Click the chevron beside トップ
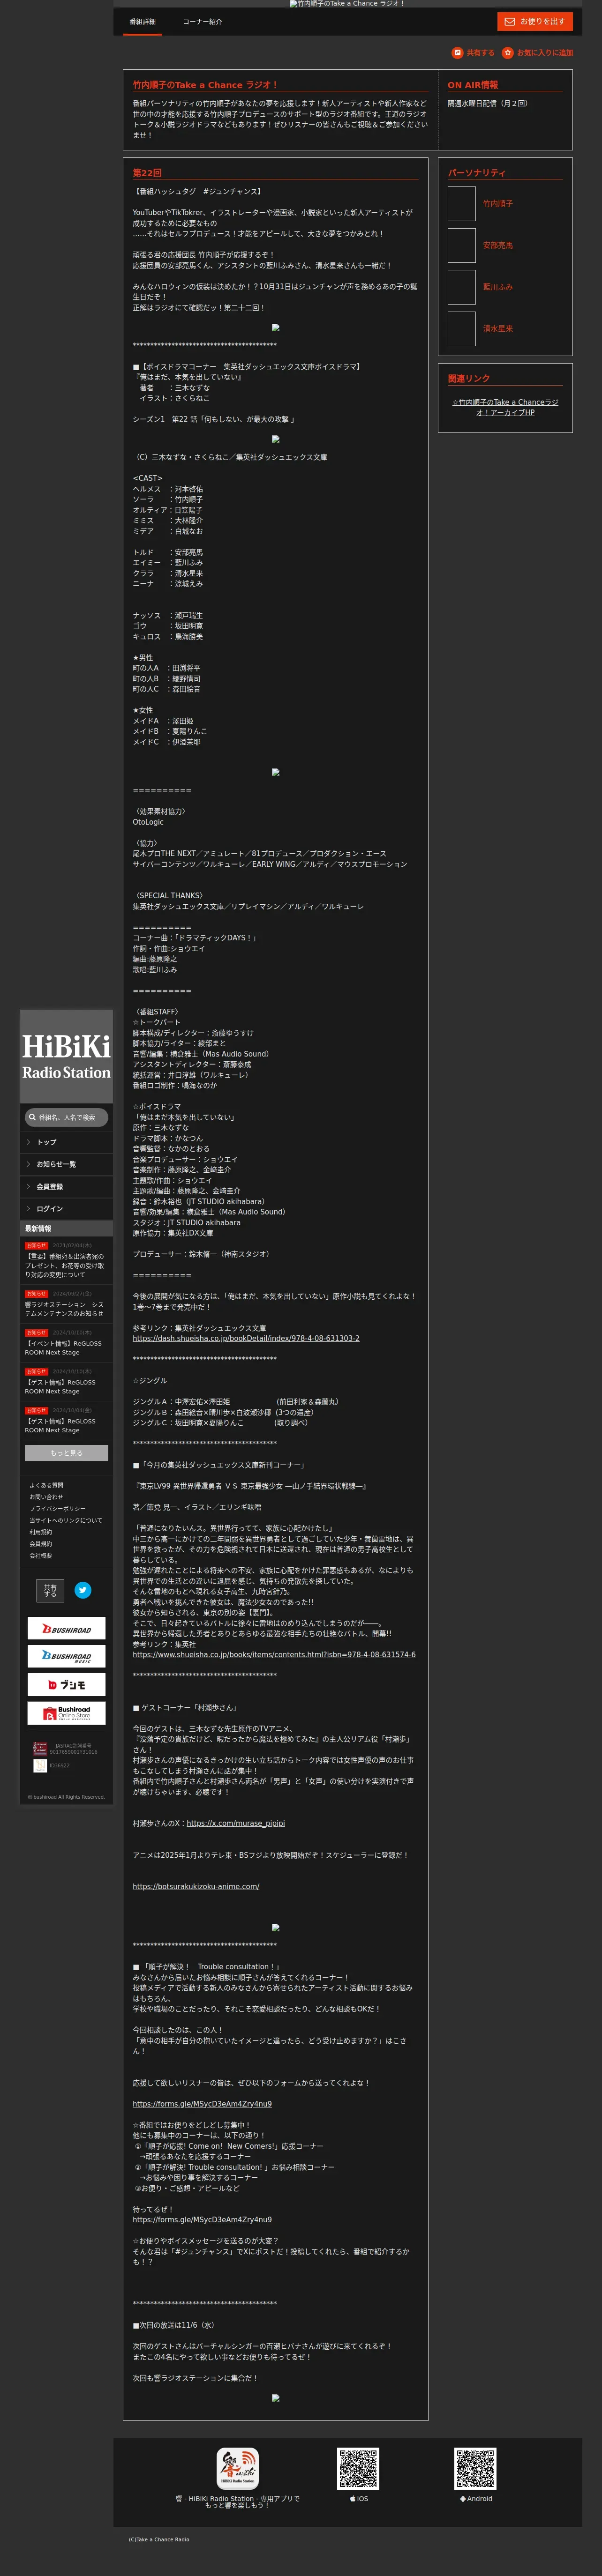Viewport: 602px width, 2576px height. [28, 1142]
